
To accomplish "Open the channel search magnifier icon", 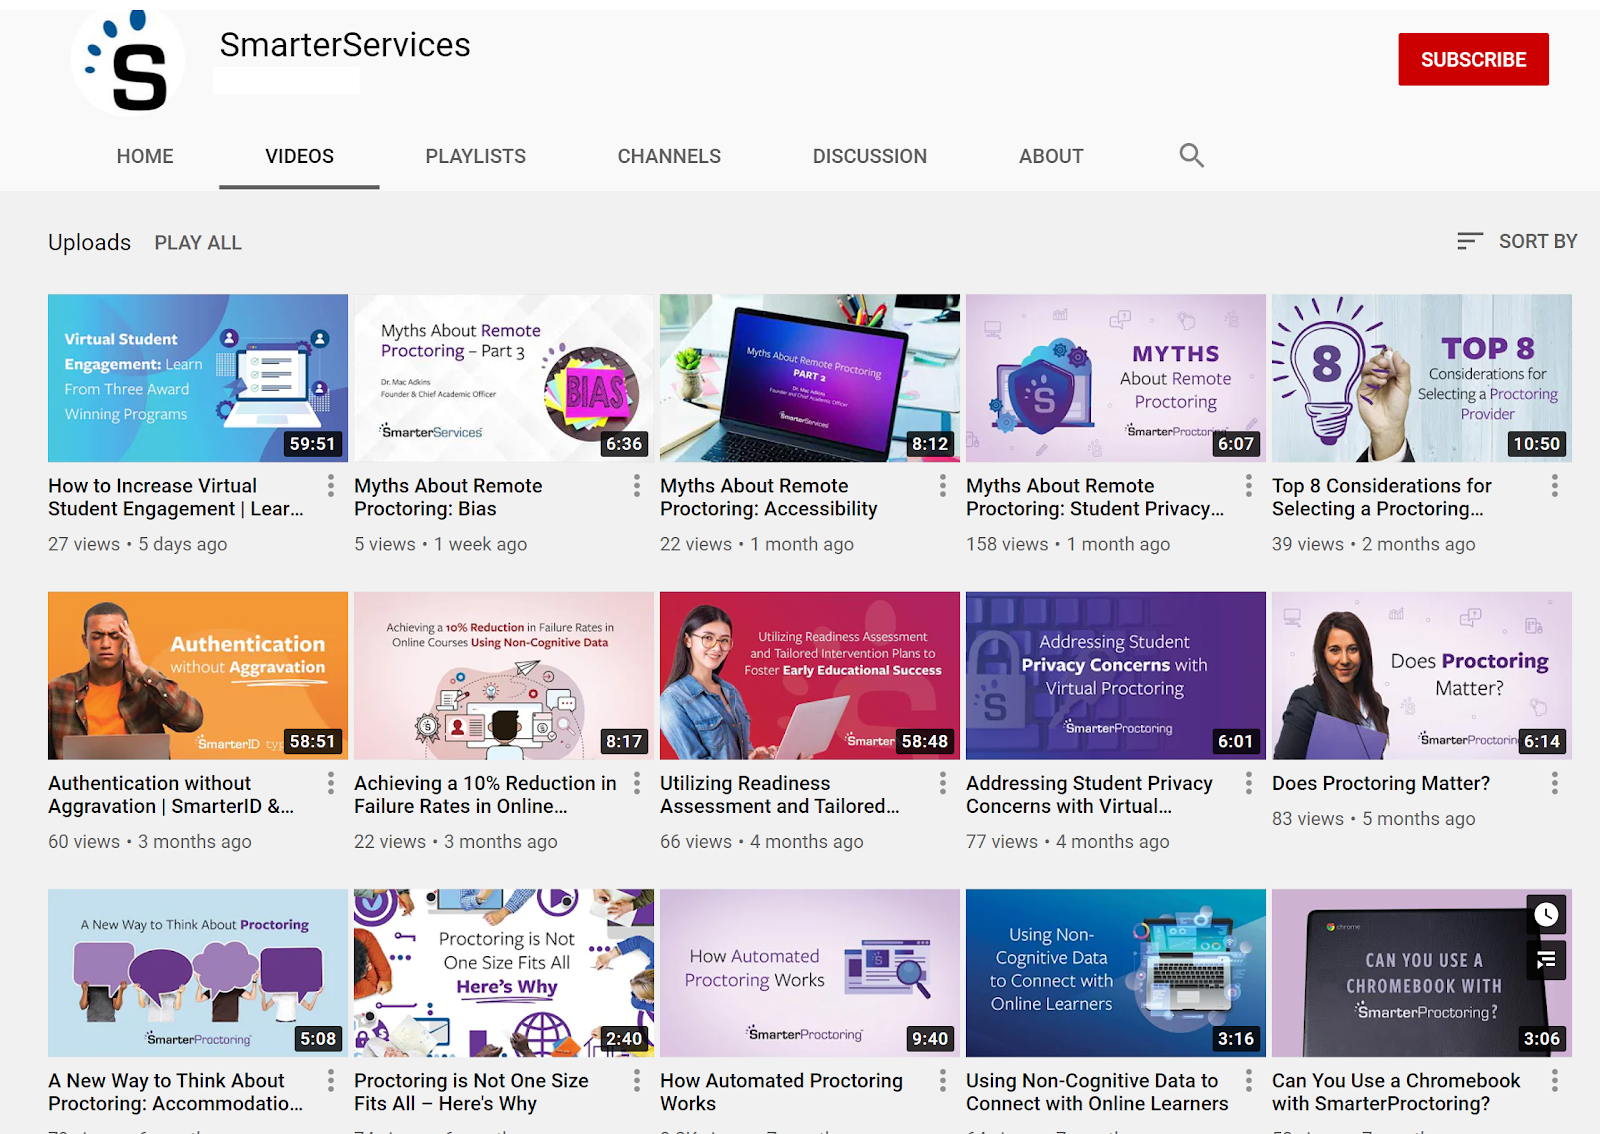I will point(1191,155).
